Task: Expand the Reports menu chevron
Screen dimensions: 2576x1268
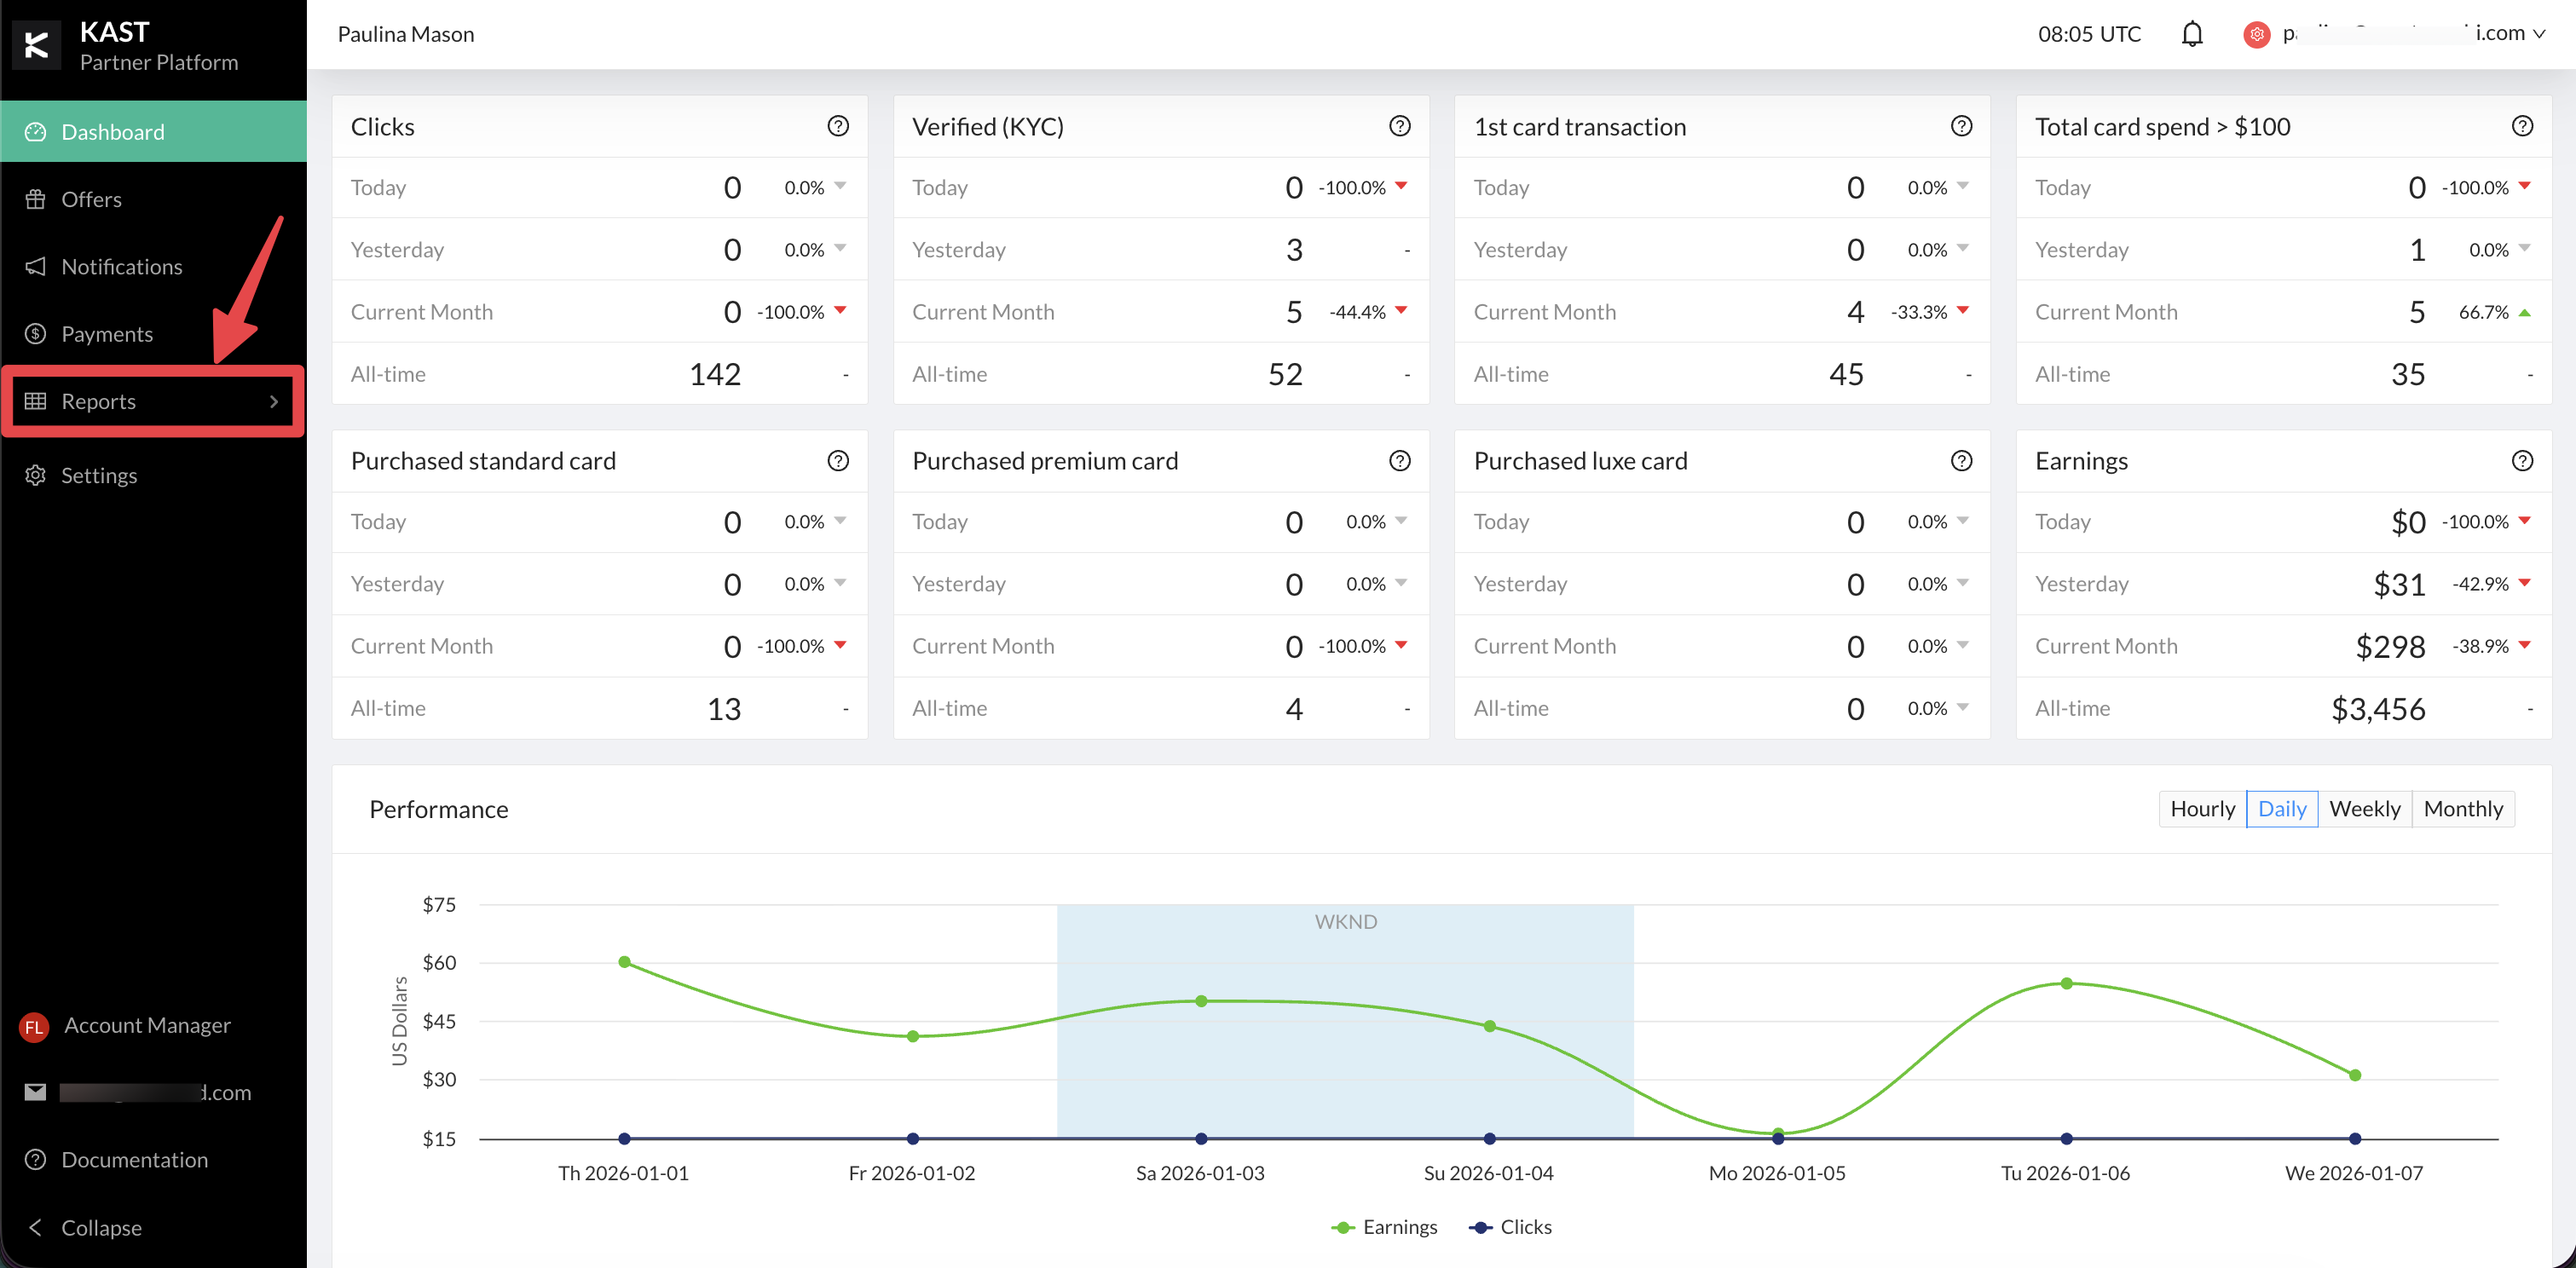Action: [x=274, y=401]
